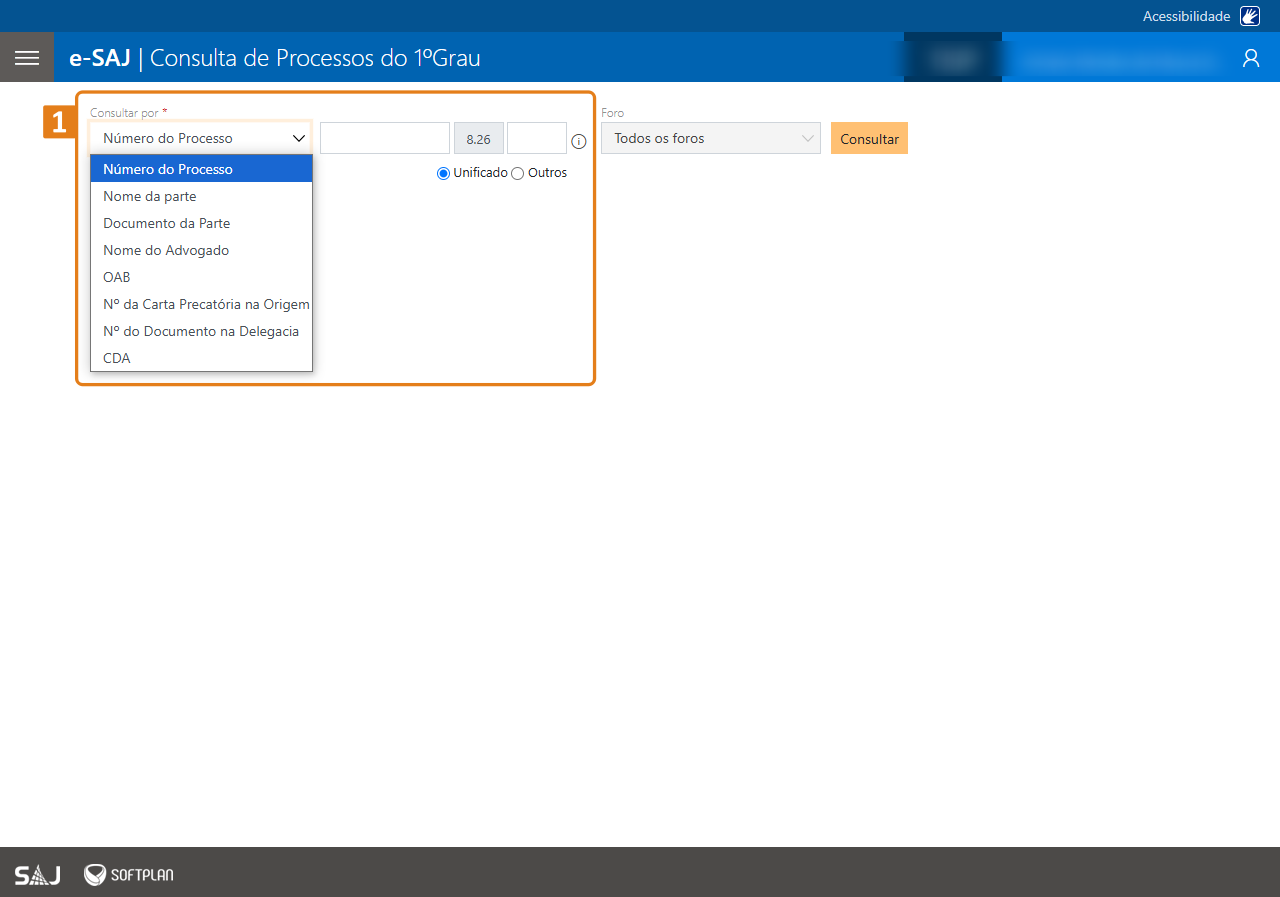The width and height of the screenshot is (1280, 897).
Task: Select the Unificado radio button
Action: 444,173
